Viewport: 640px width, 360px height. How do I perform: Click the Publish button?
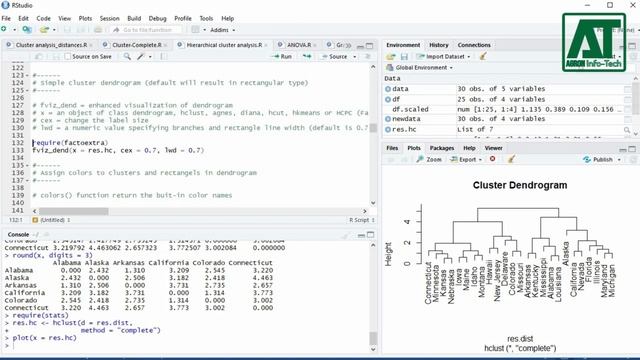(x=598, y=160)
